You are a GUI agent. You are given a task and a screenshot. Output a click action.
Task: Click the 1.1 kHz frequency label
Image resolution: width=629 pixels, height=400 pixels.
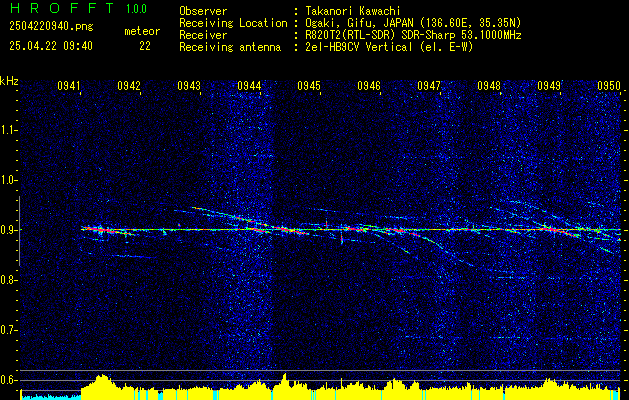tap(9, 130)
